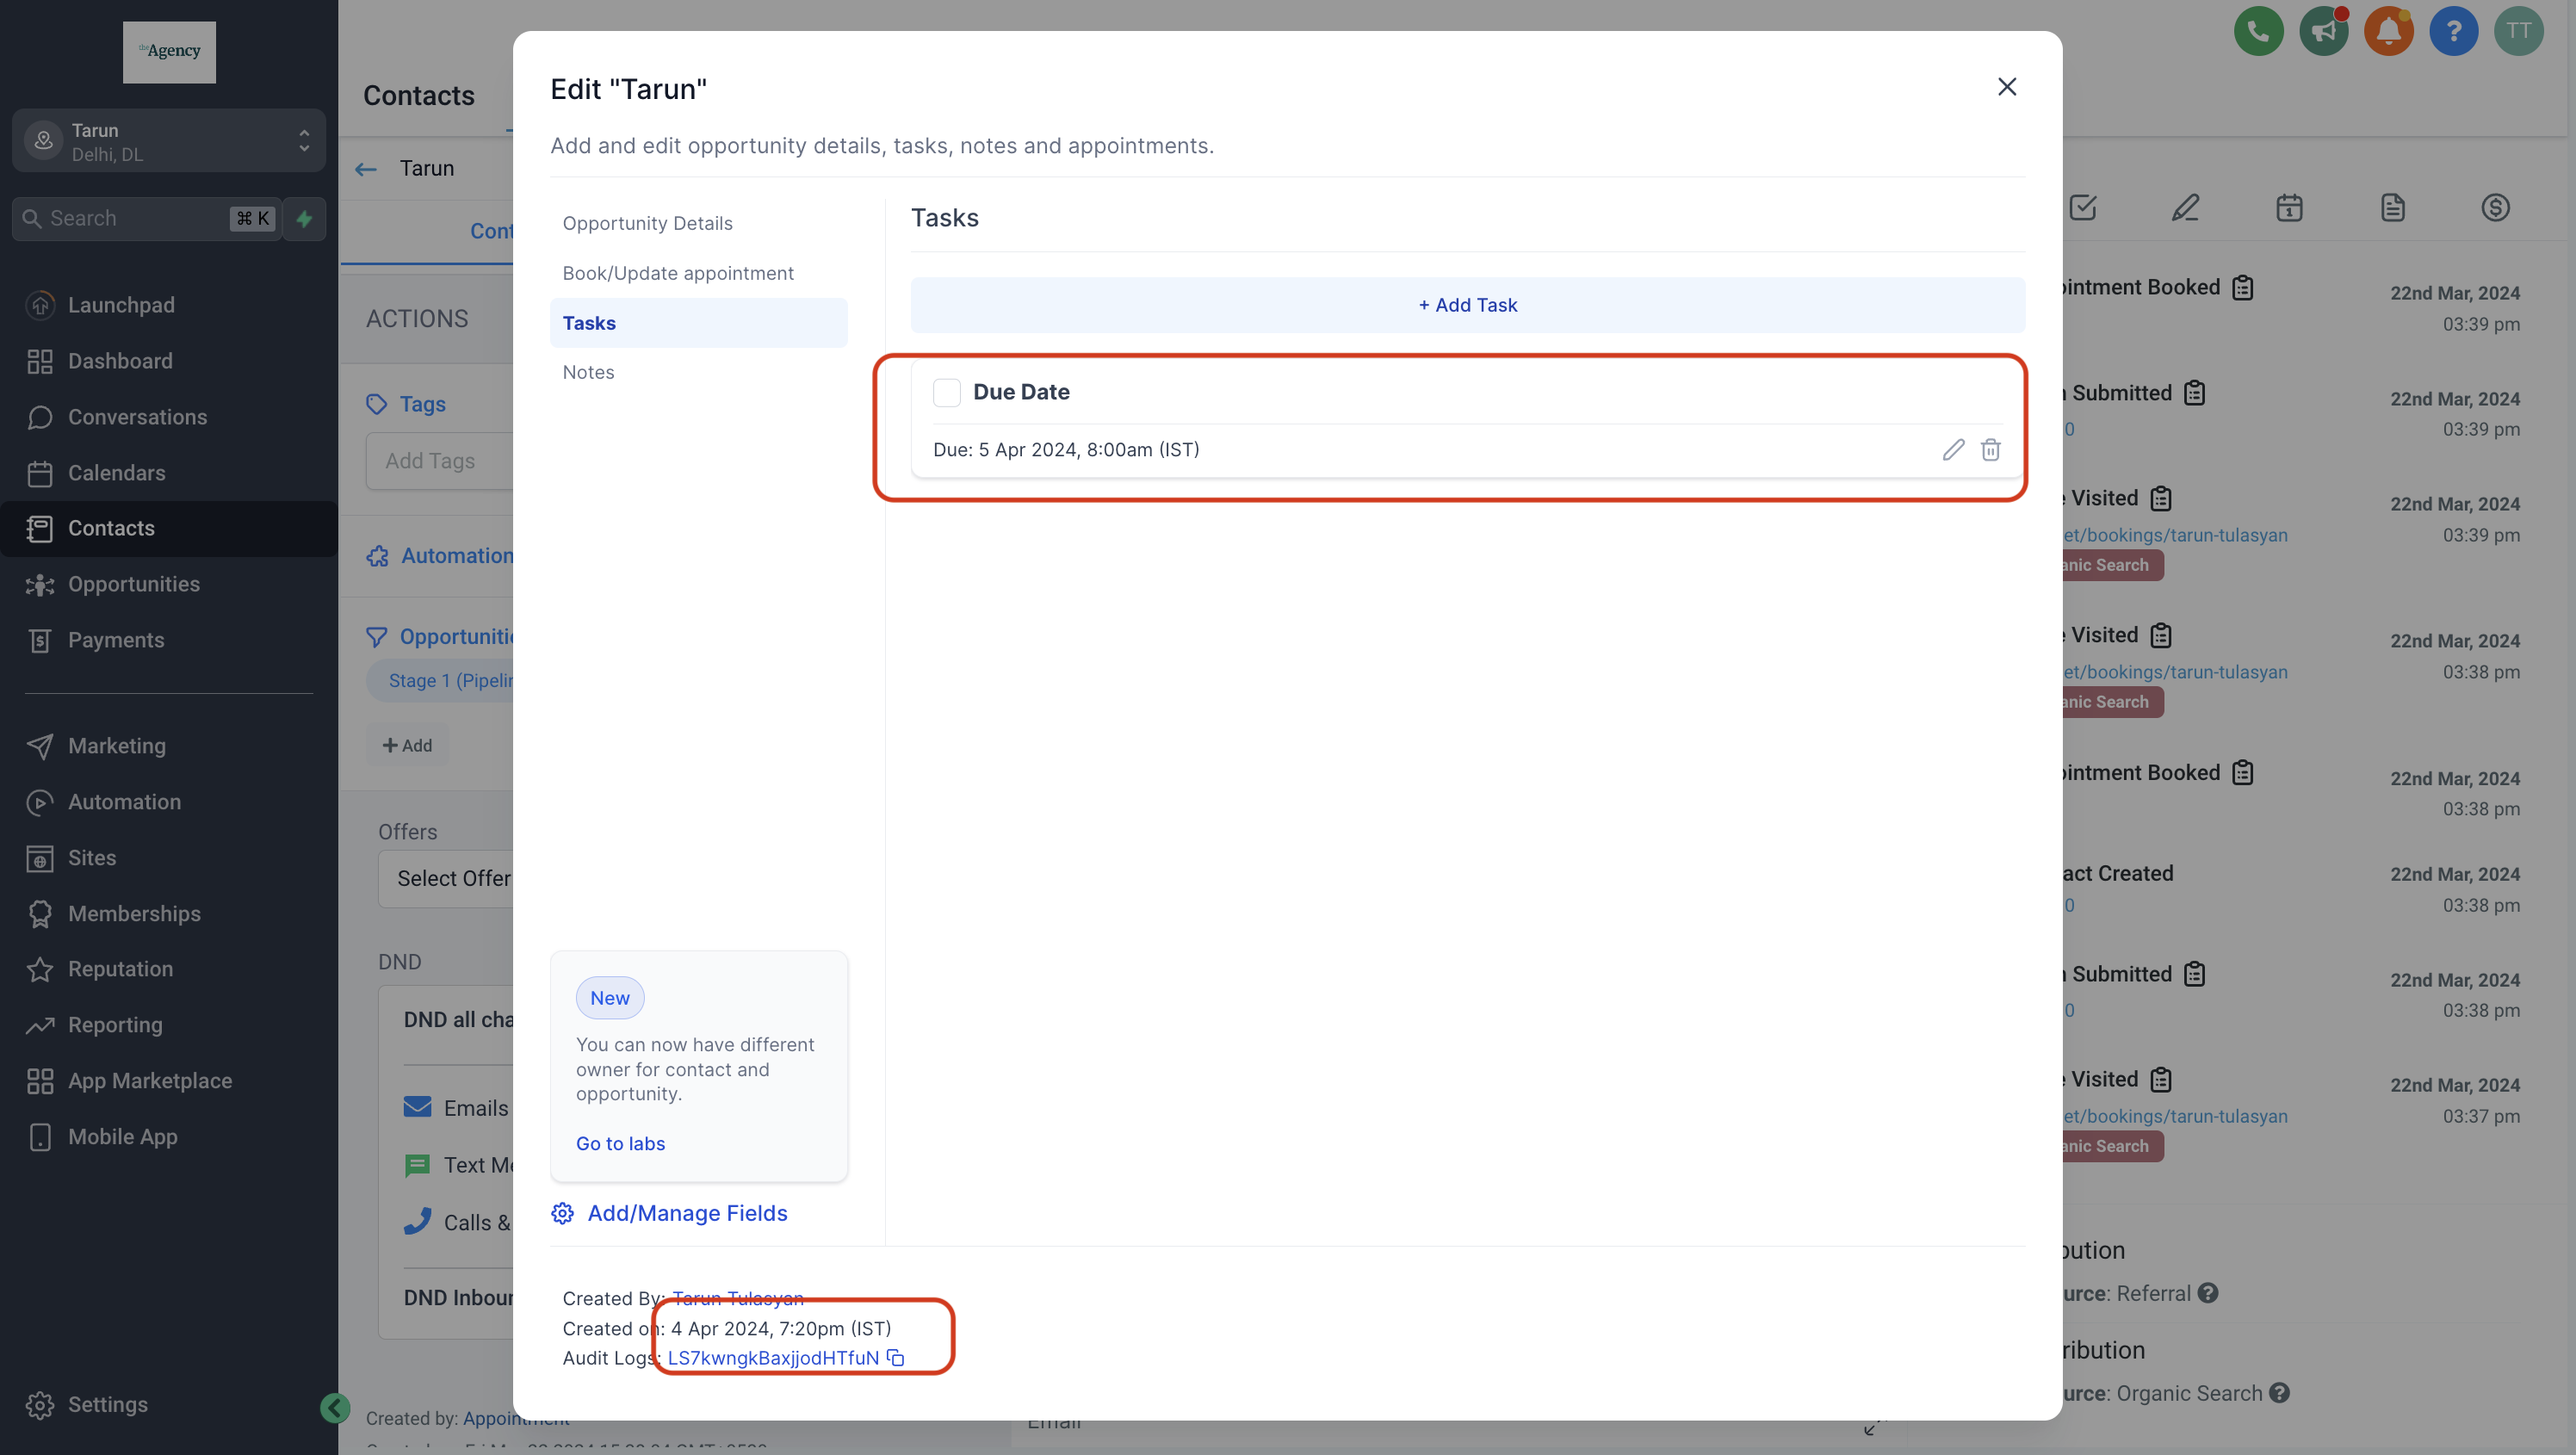Image resolution: width=2576 pixels, height=1455 pixels.
Task: Select Book/Update appointment menu item
Action: click(678, 273)
